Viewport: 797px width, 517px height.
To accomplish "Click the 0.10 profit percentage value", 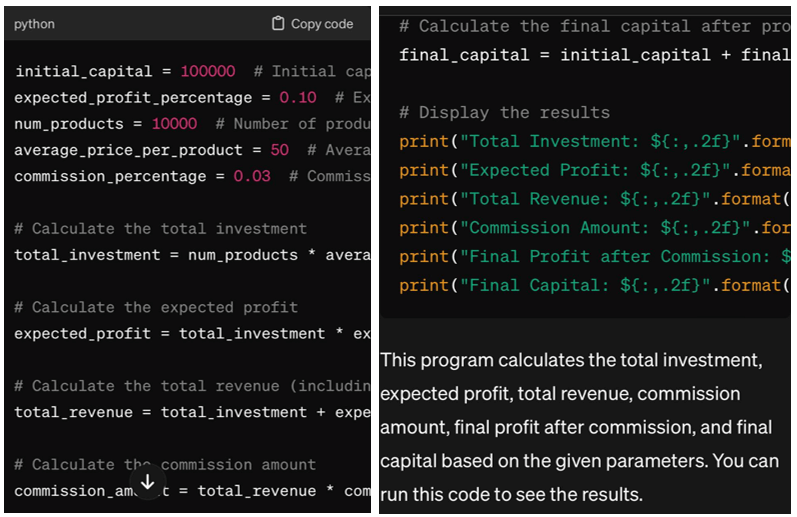I will tap(297, 98).
